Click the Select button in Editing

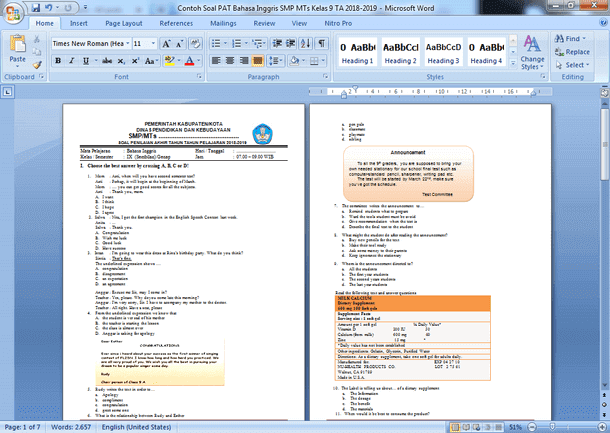tap(572, 65)
